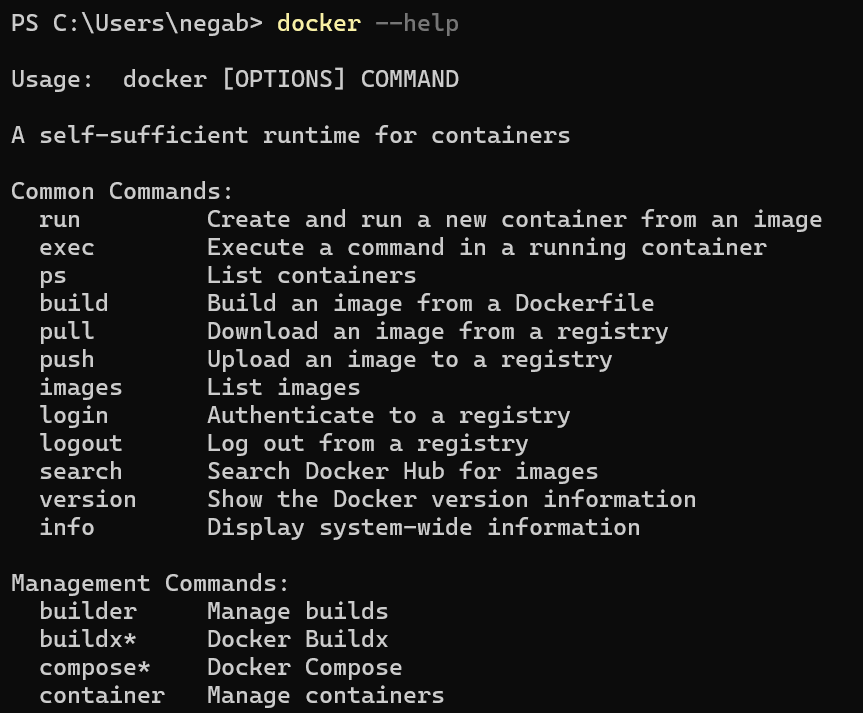This screenshot has height=713, width=863.
Task: Click the 'pull' command name
Action: 67,332
